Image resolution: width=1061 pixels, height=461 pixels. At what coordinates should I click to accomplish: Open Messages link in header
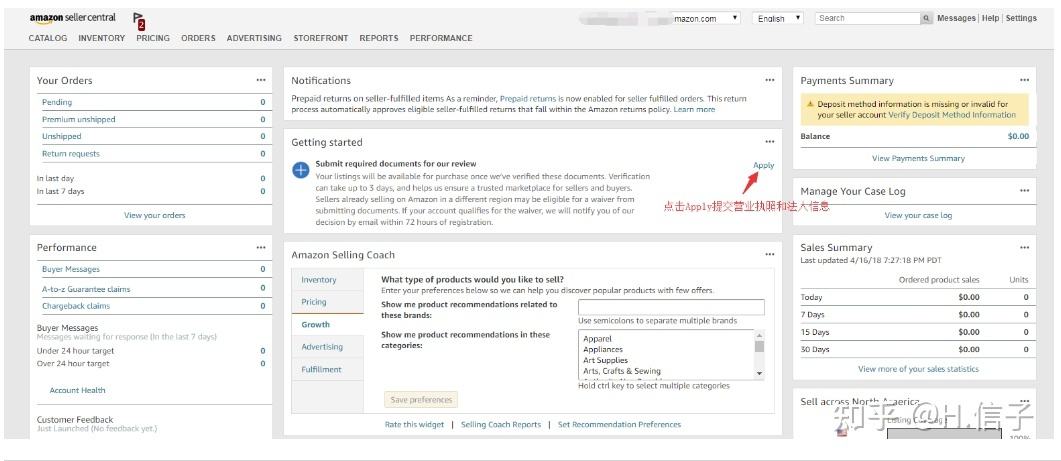[x=956, y=18]
